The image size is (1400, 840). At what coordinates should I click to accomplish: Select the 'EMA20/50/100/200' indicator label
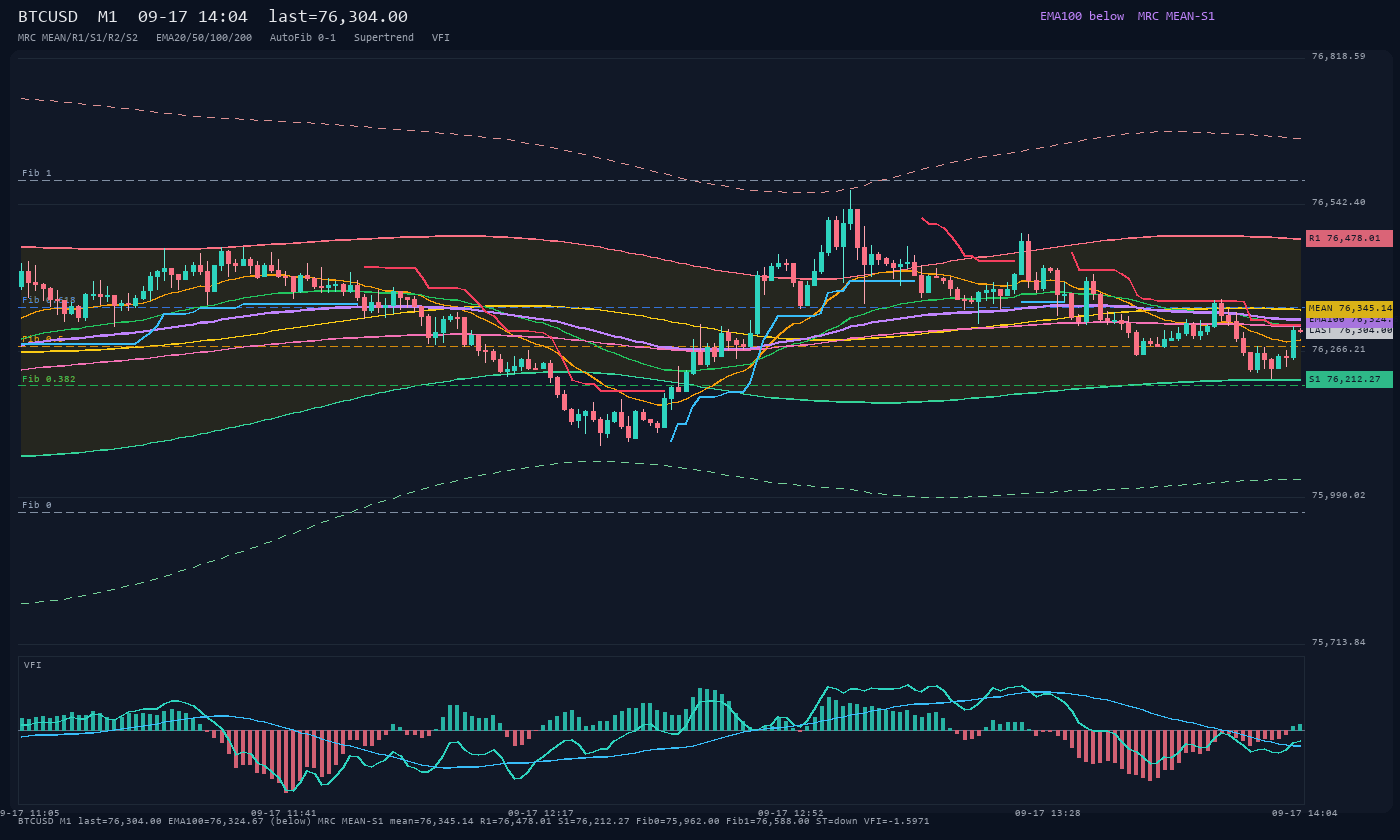pos(204,38)
